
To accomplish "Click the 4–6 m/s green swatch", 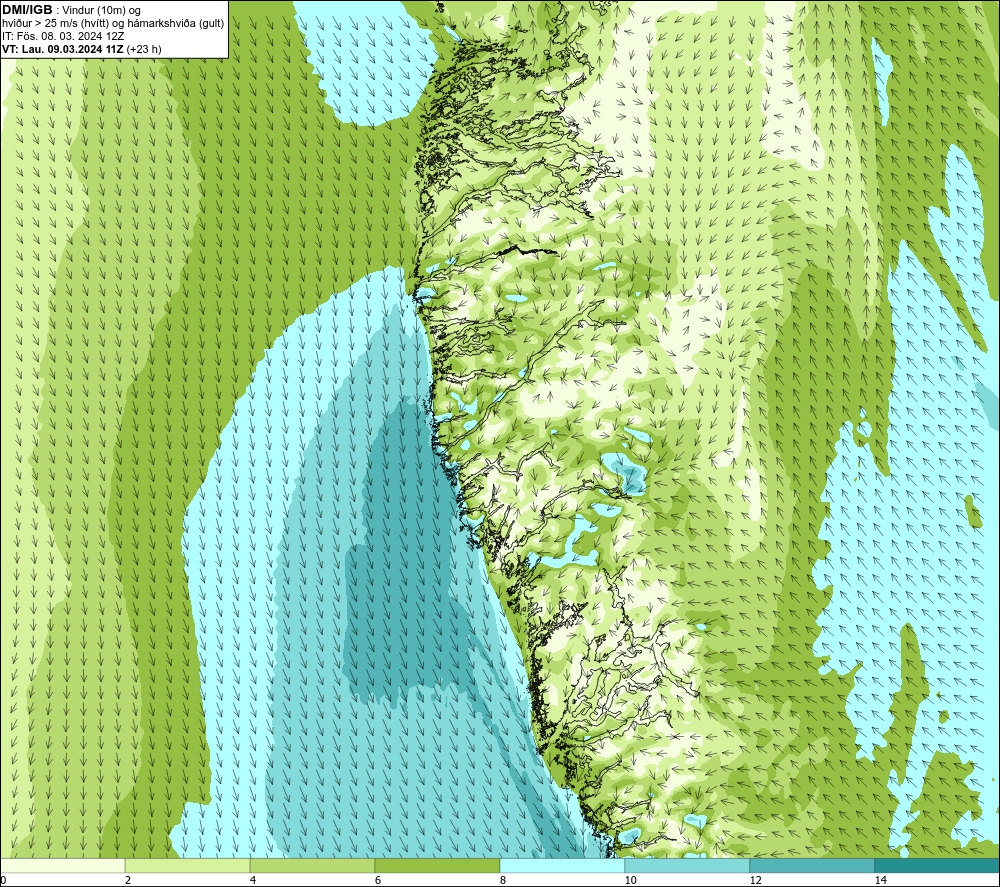I will coord(312,865).
